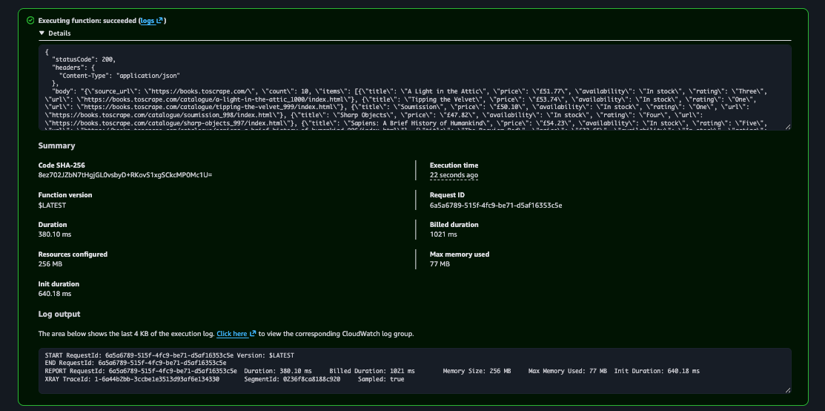This screenshot has height=411, width=825.
Task: Click the Summary heading
Action: pos(56,146)
